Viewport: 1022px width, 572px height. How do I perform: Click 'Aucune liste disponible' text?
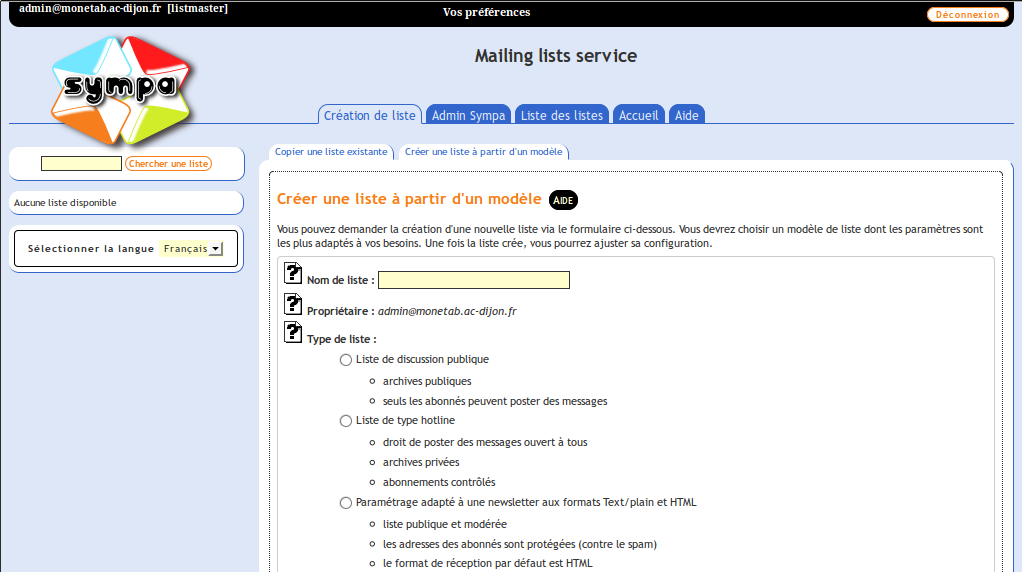(65, 203)
